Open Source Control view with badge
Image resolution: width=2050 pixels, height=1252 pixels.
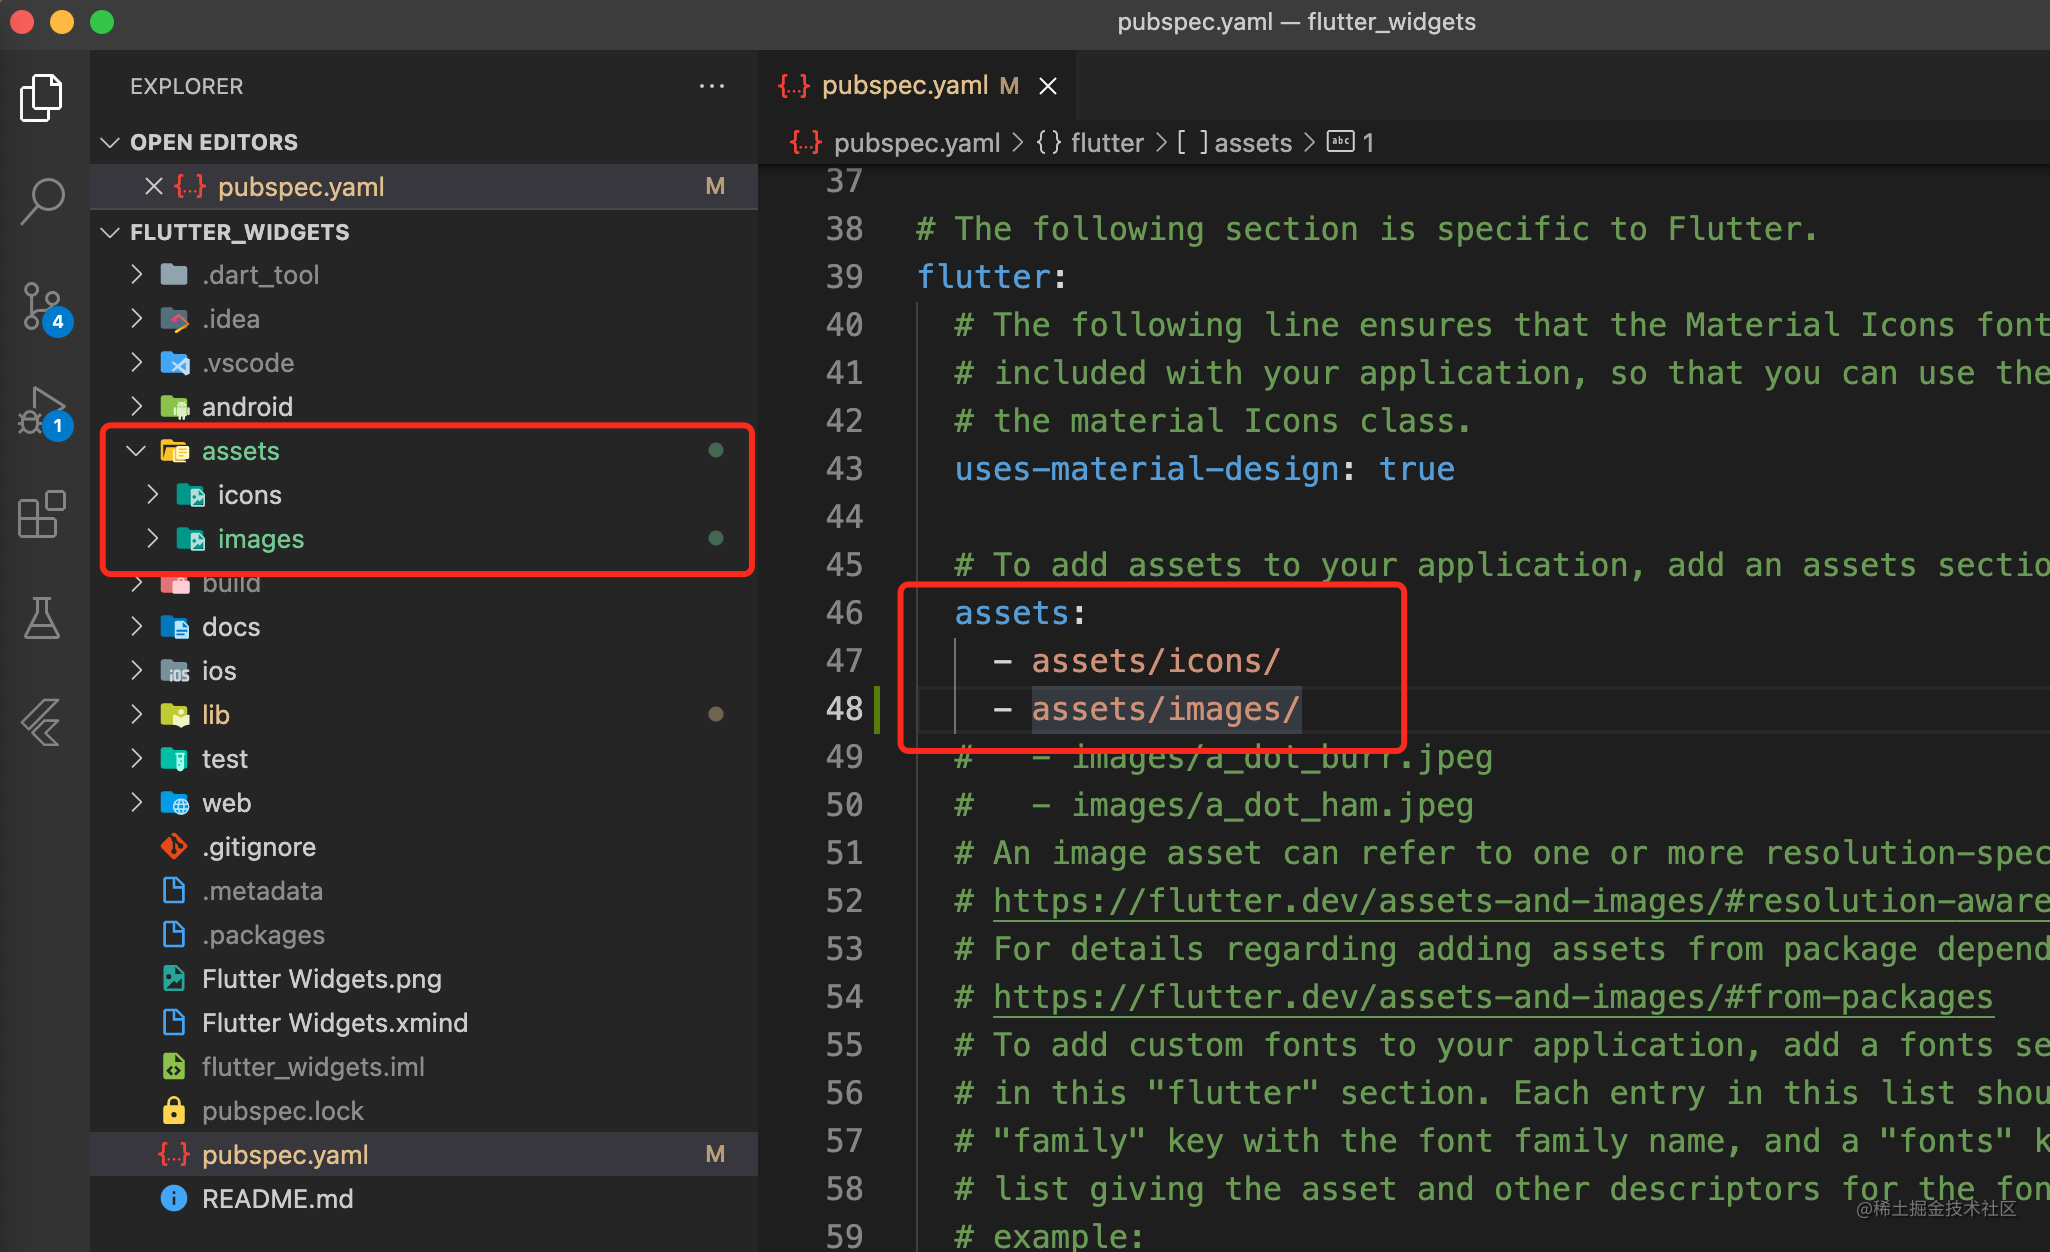tap(43, 306)
